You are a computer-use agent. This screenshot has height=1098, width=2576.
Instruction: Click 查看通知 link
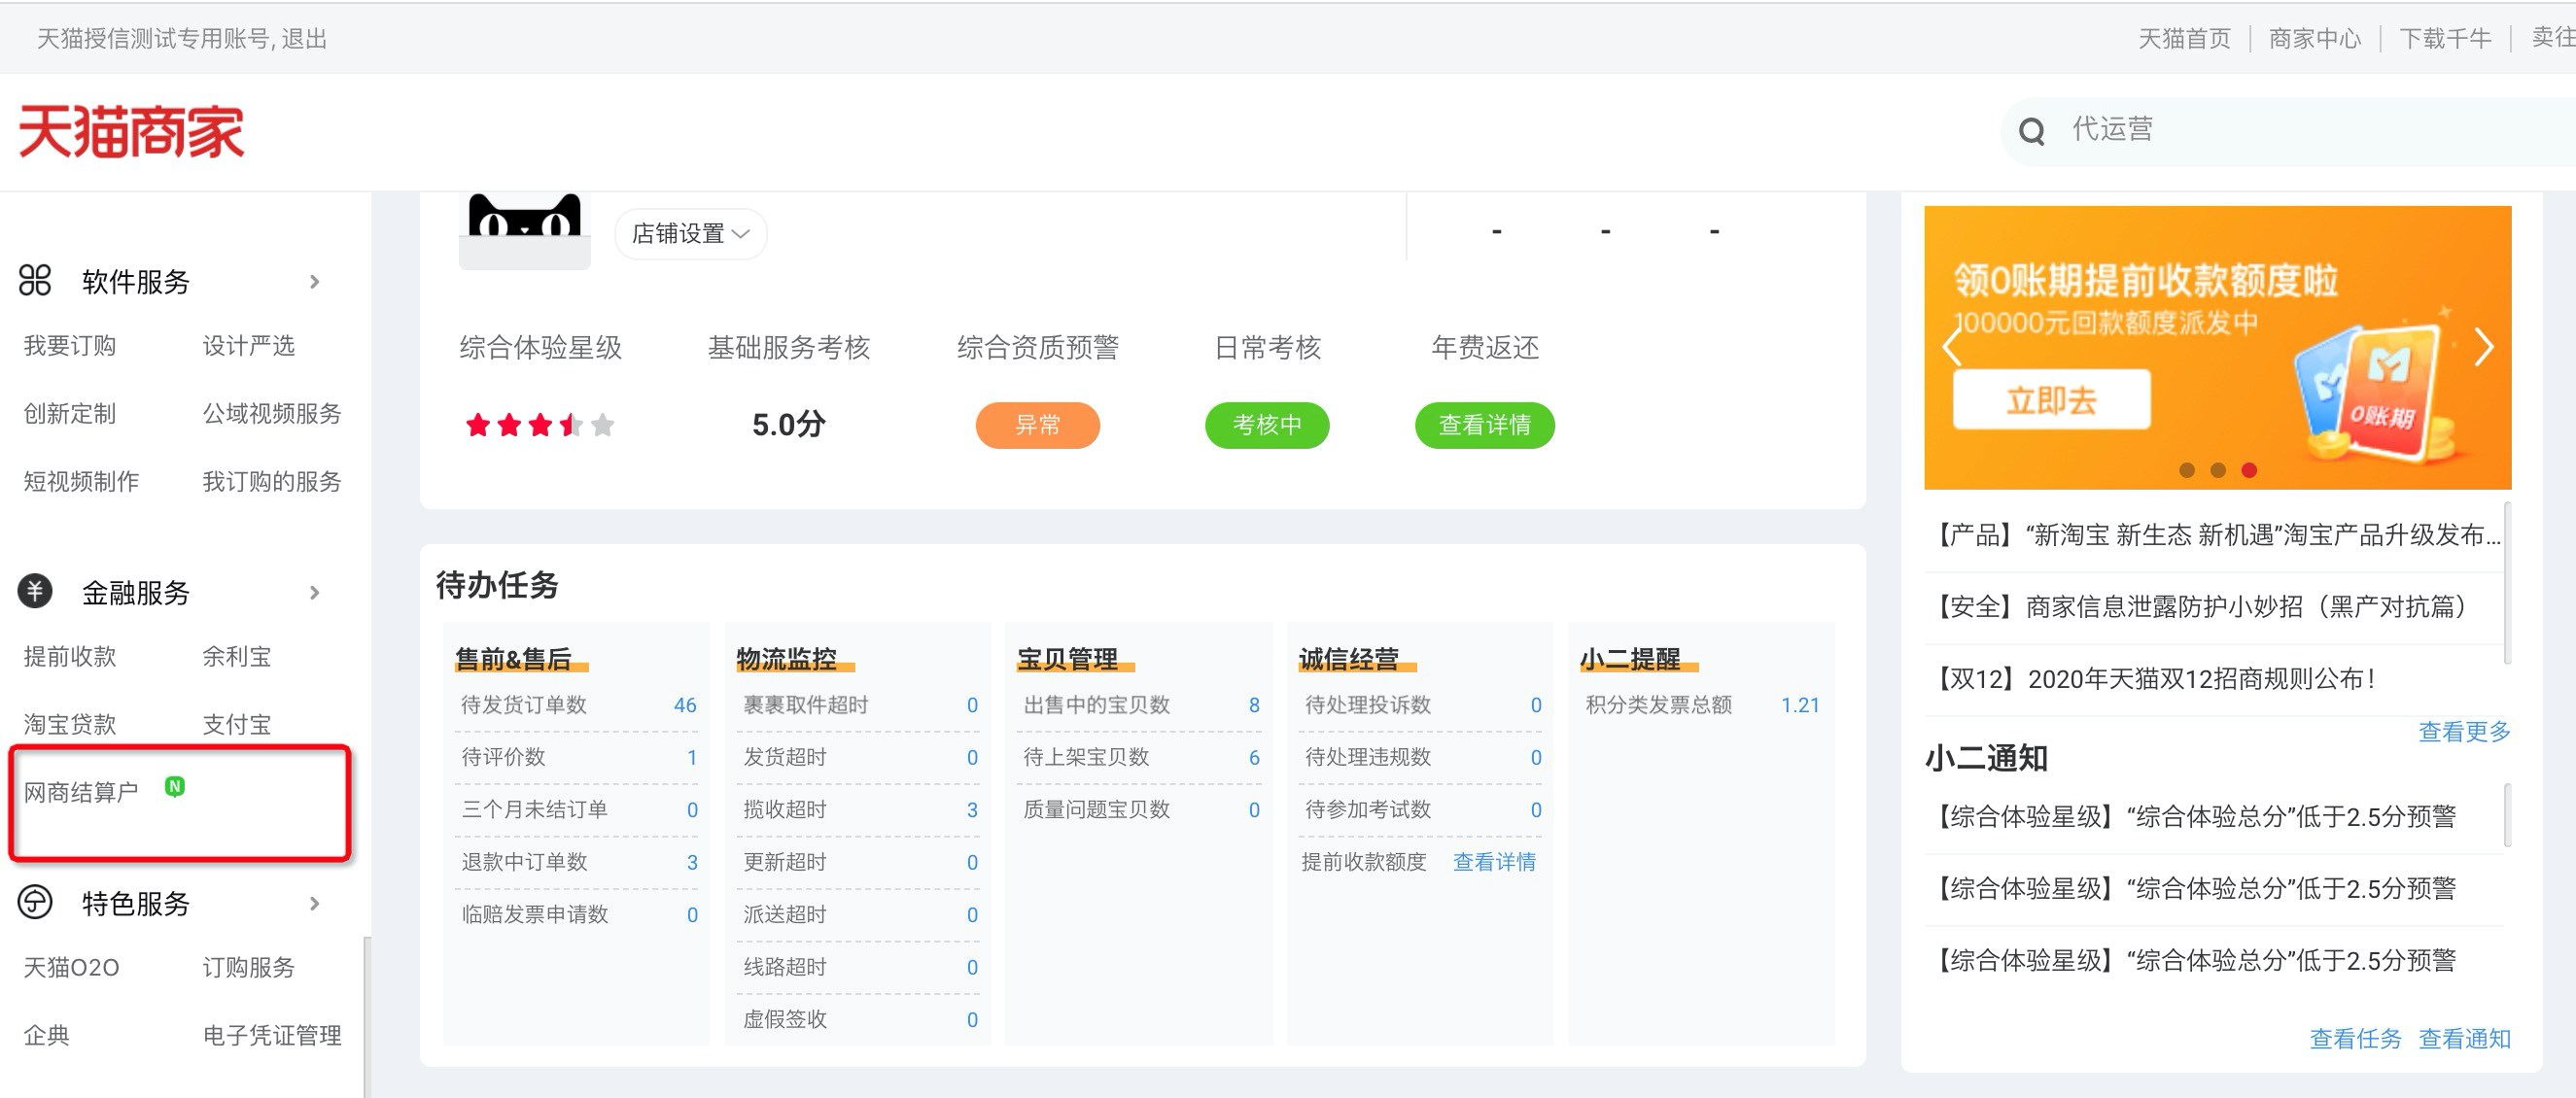(2464, 1039)
